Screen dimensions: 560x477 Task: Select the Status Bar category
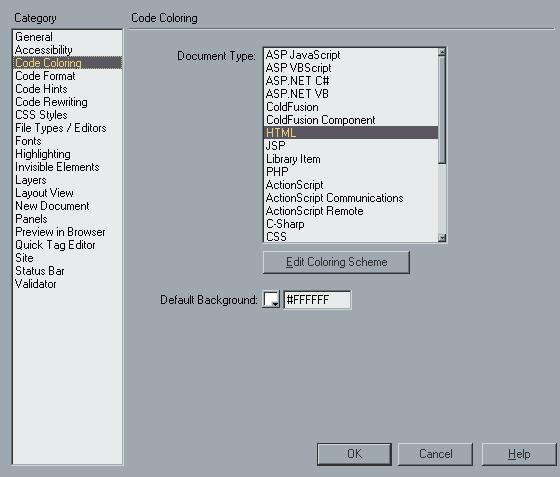pos(68,271)
